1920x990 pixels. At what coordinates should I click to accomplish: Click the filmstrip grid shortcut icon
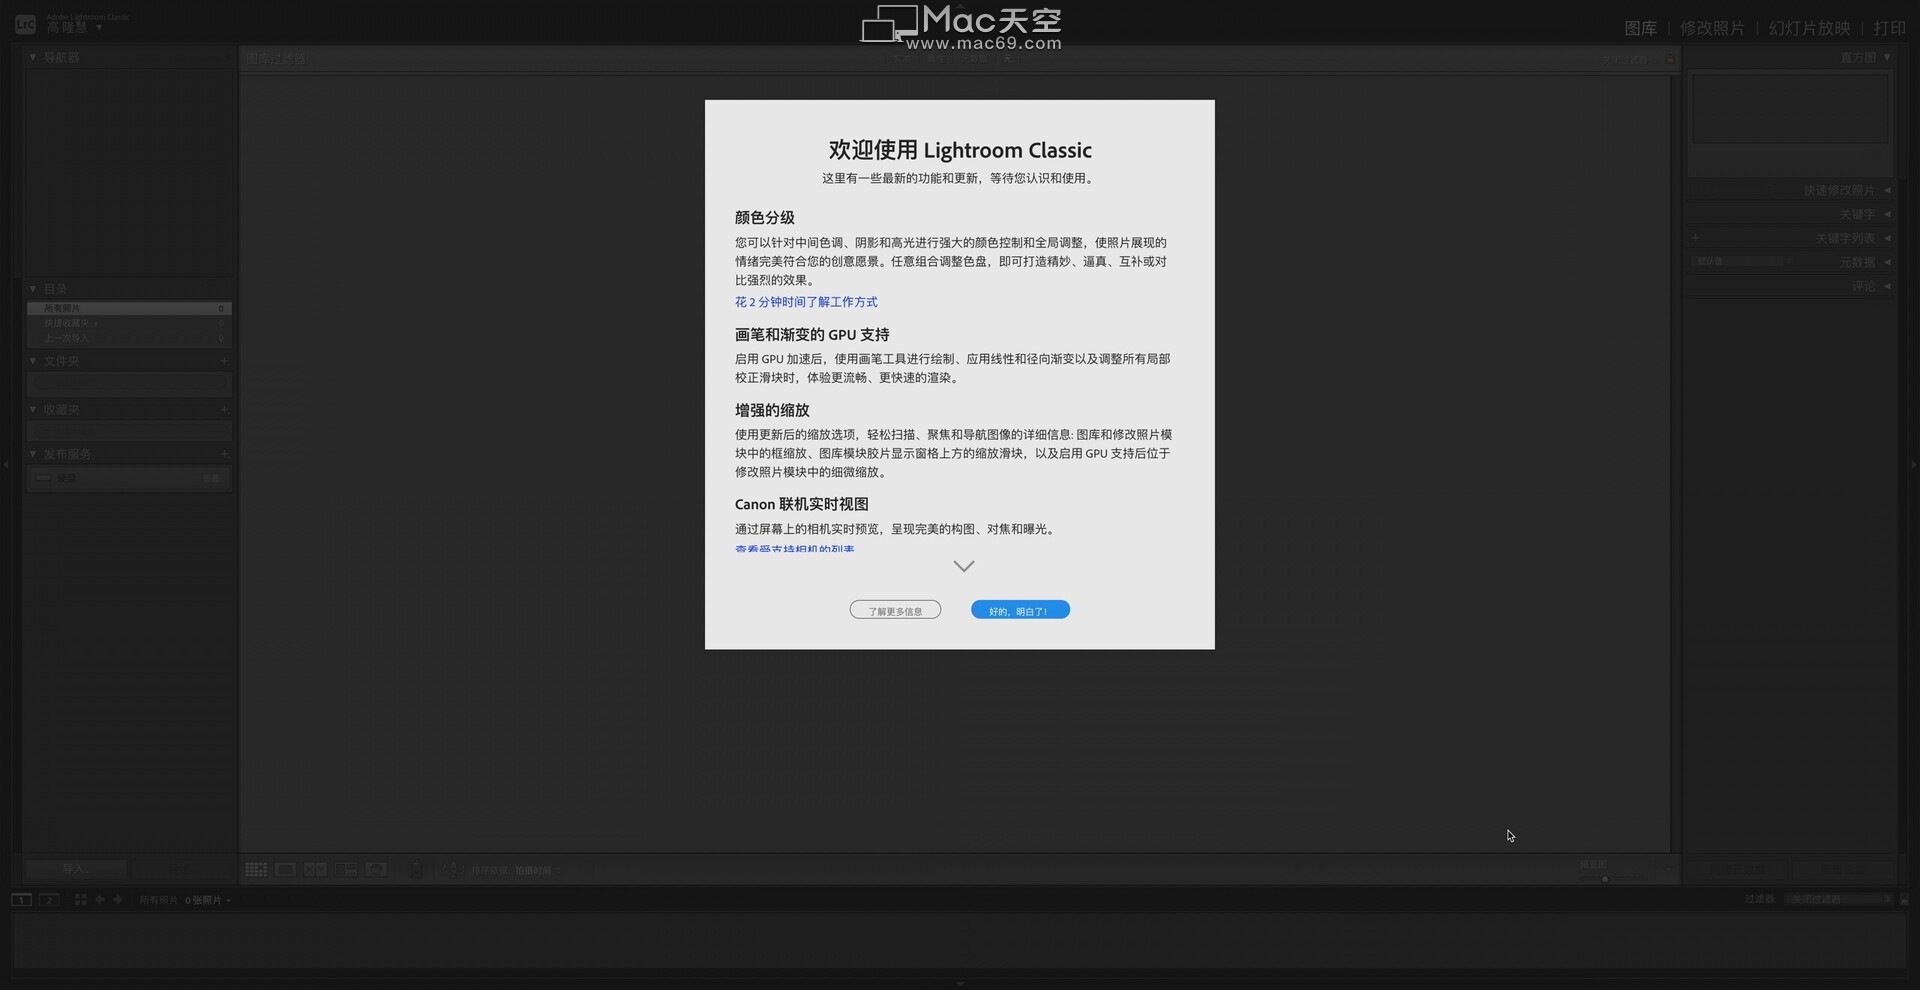pyautogui.click(x=81, y=900)
